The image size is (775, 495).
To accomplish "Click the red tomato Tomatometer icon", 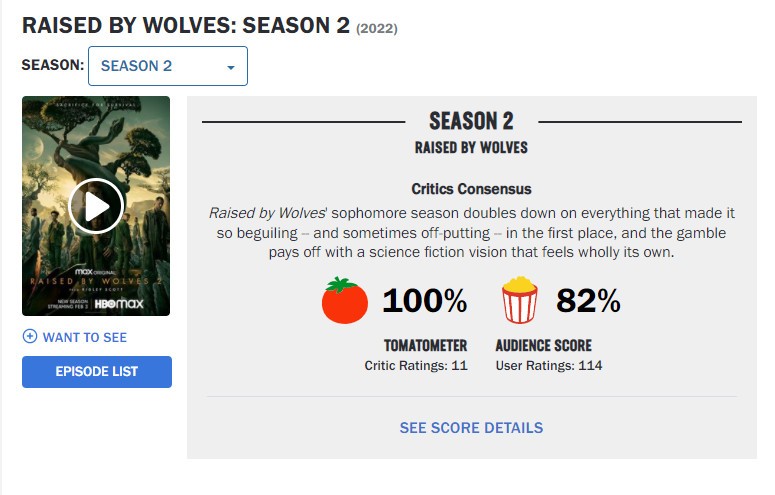I will tap(345, 301).
